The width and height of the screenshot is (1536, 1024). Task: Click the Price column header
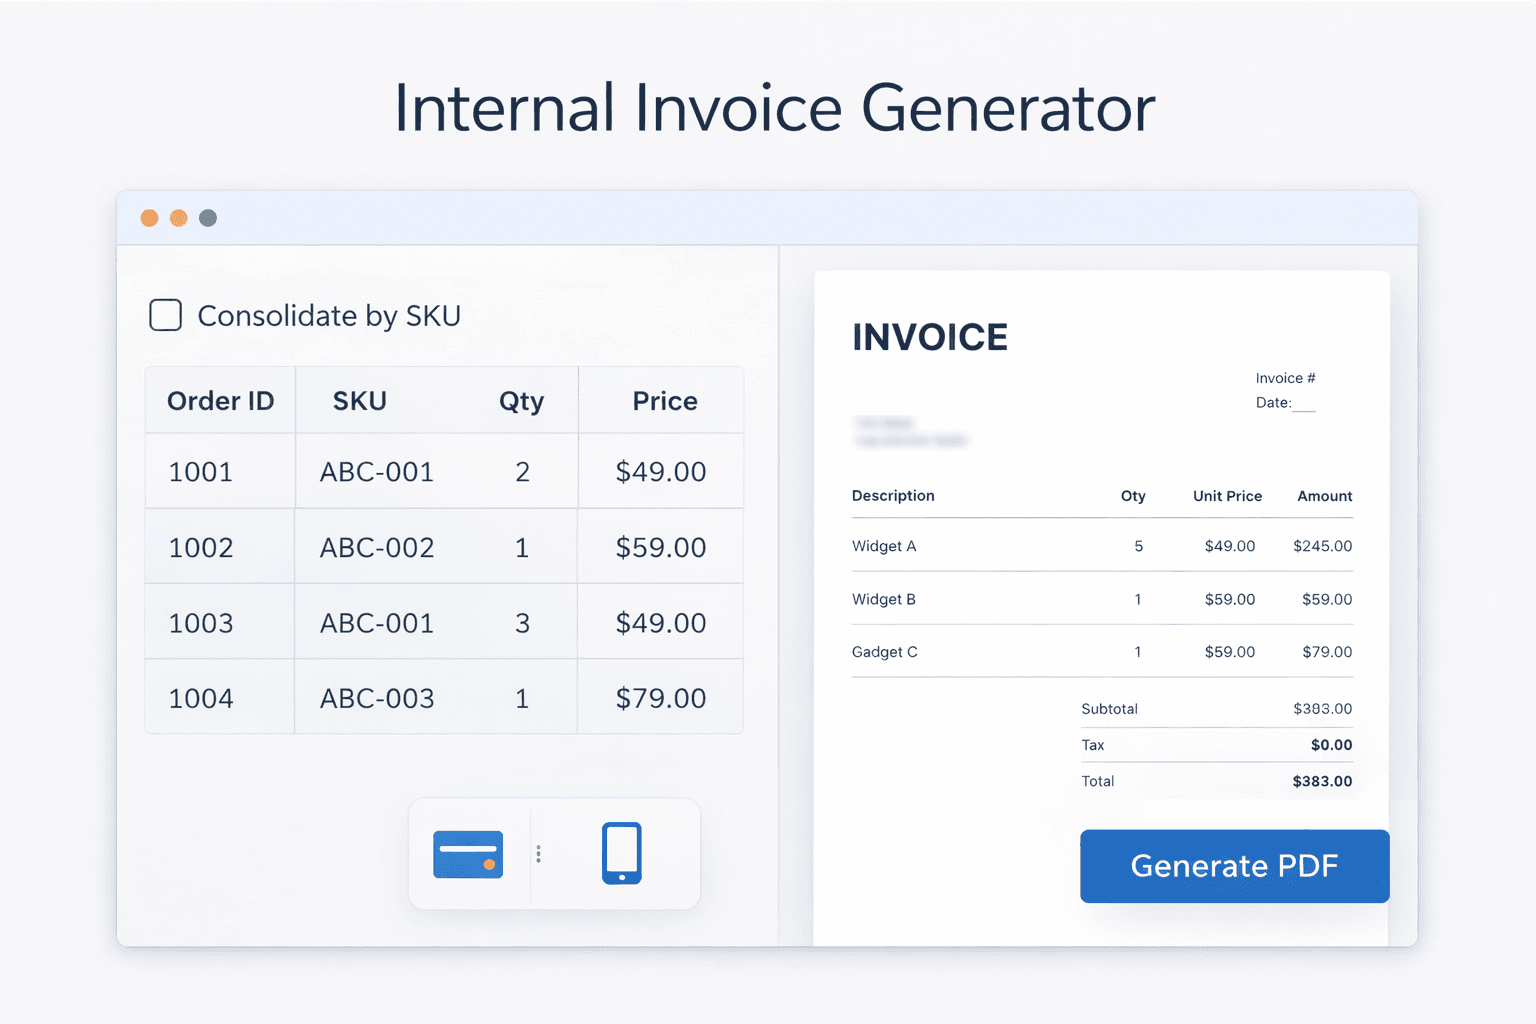(x=663, y=400)
